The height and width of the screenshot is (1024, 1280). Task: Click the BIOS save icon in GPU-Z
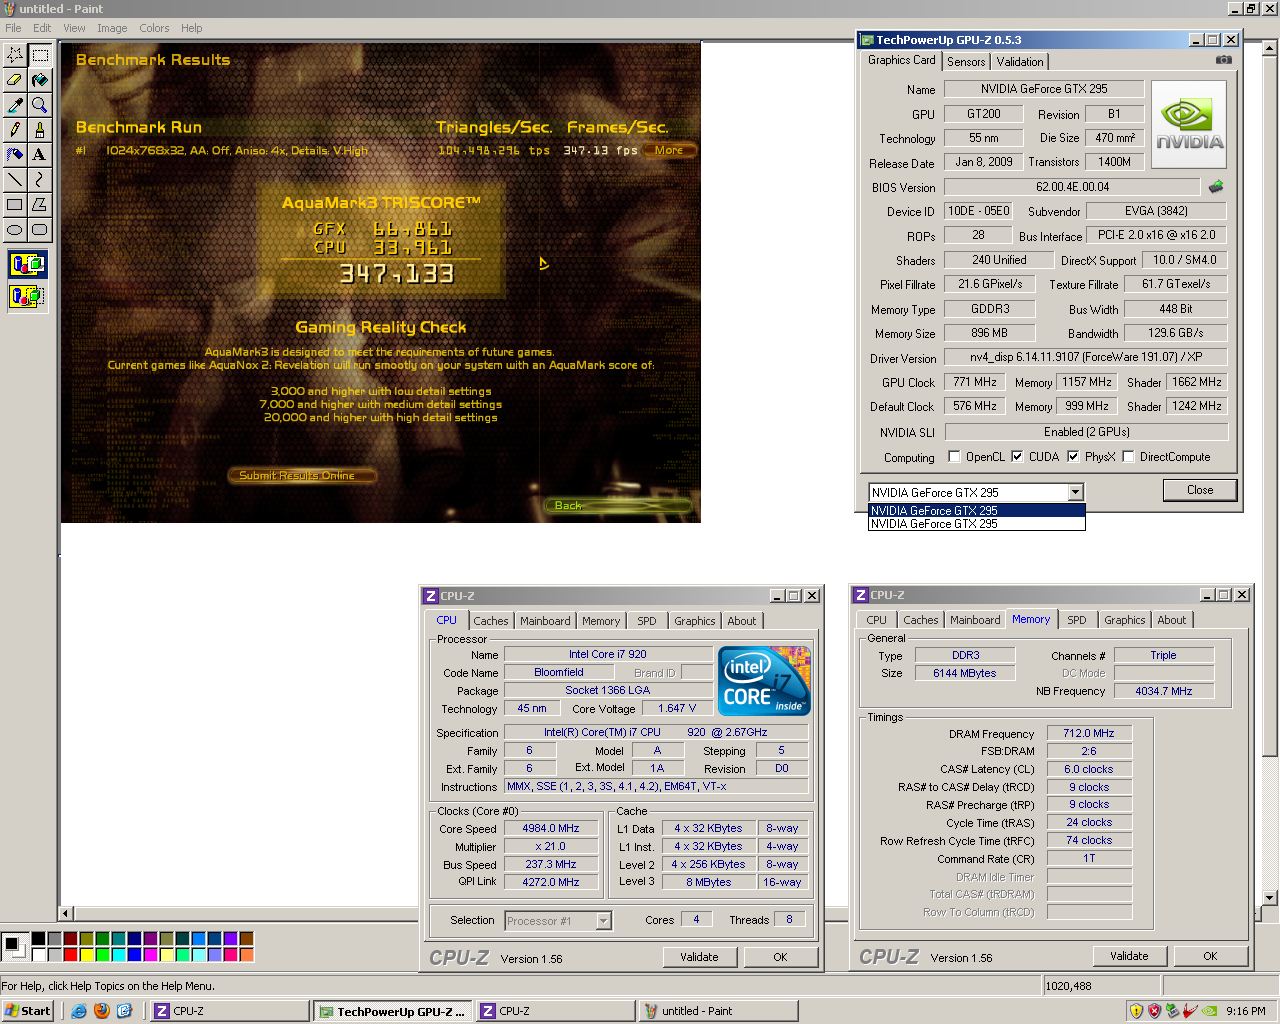point(1216,187)
